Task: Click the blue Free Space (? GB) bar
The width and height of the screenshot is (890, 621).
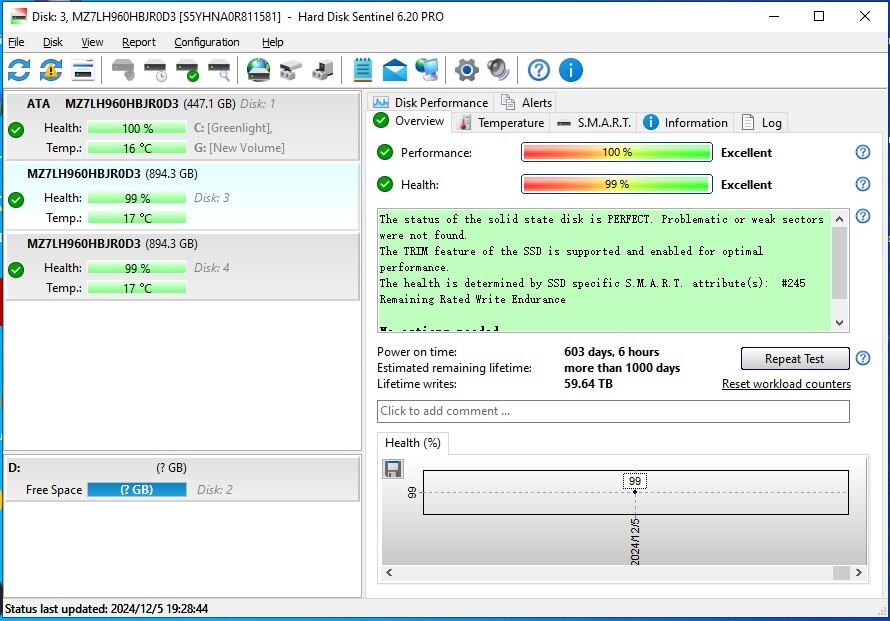Action: [137, 489]
